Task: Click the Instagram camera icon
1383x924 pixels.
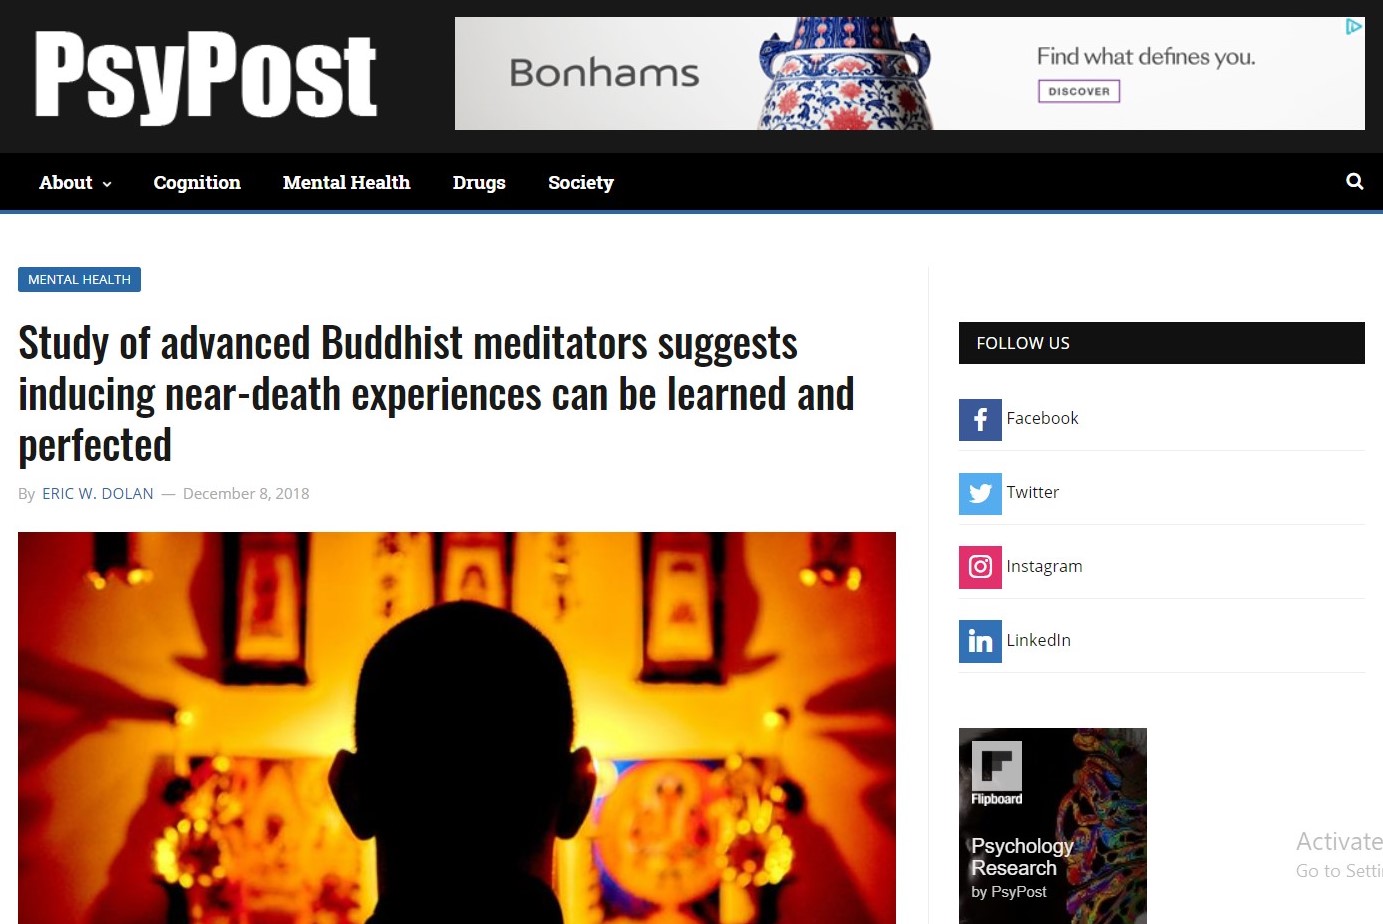Action: [980, 568]
